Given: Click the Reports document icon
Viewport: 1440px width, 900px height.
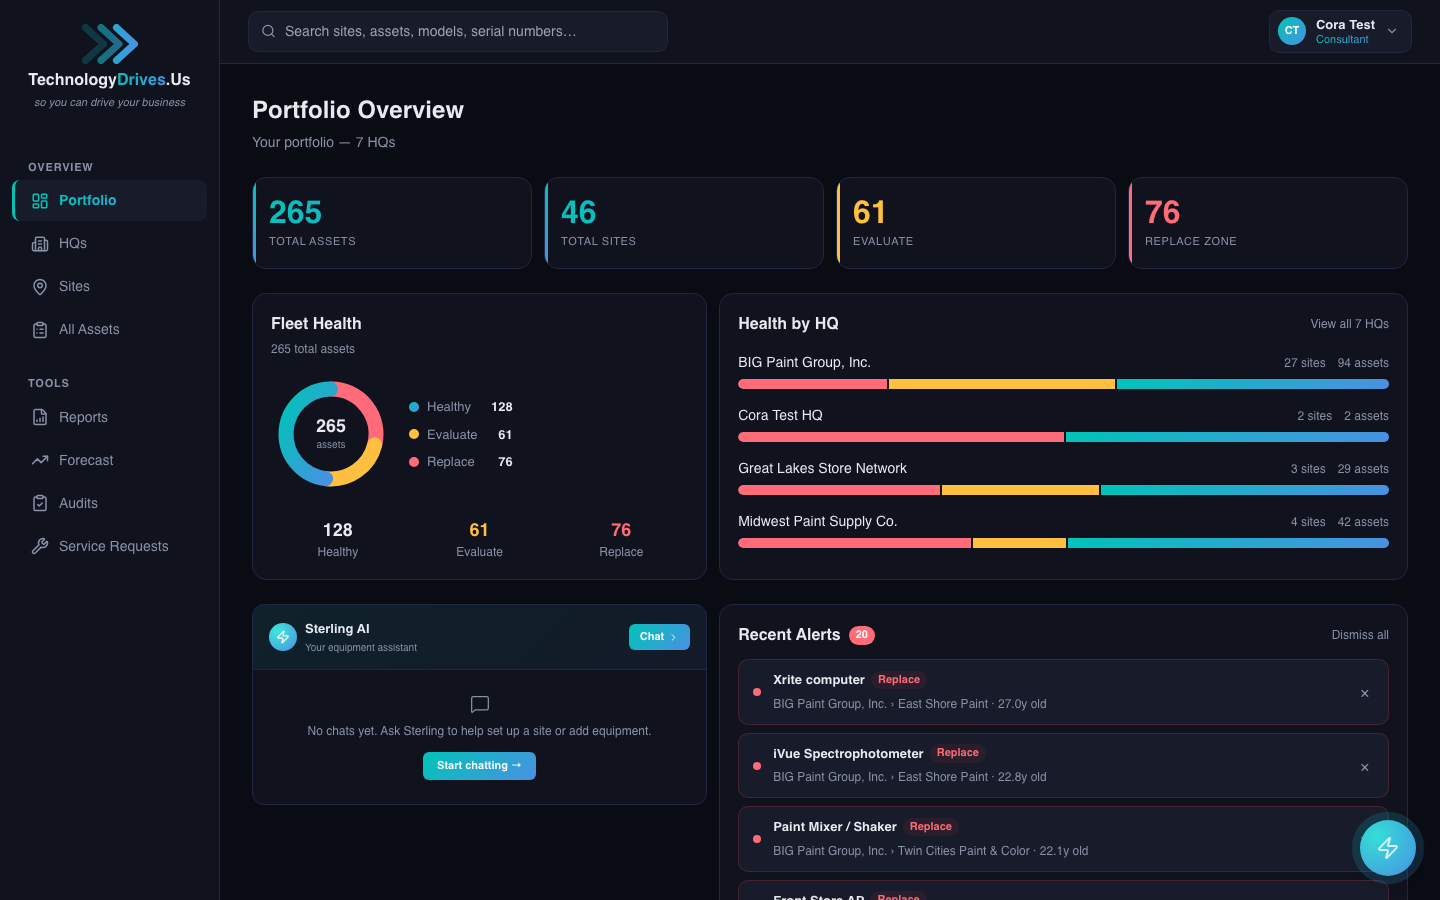Looking at the screenshot, I should click(40, 418).
